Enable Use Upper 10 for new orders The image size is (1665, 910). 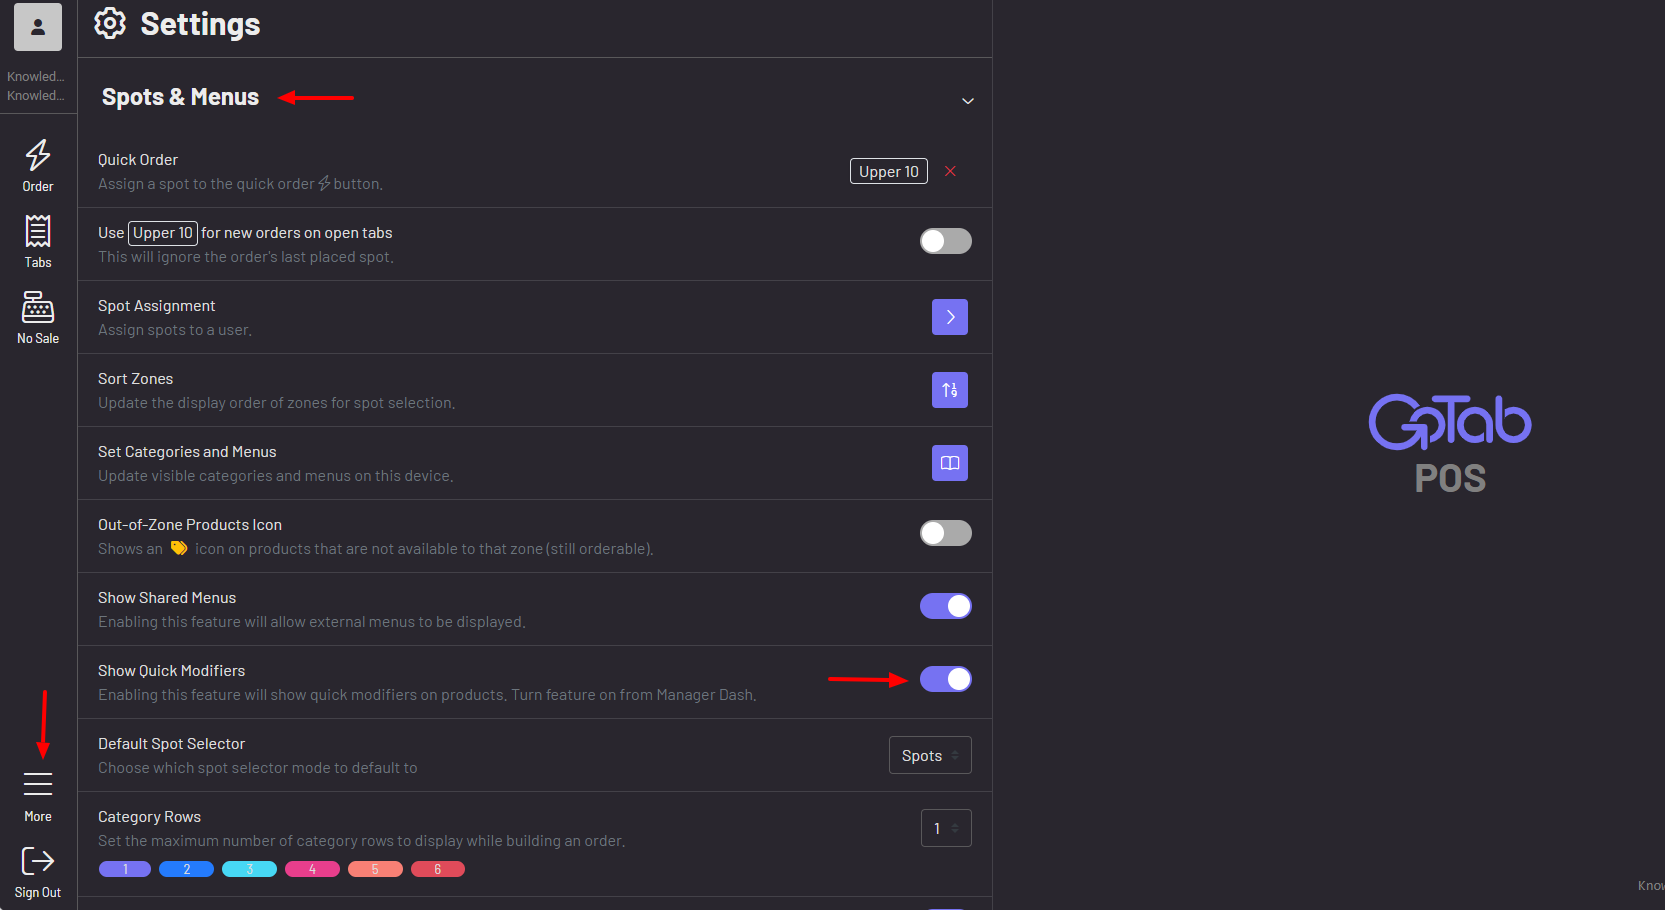pos(944,241)
